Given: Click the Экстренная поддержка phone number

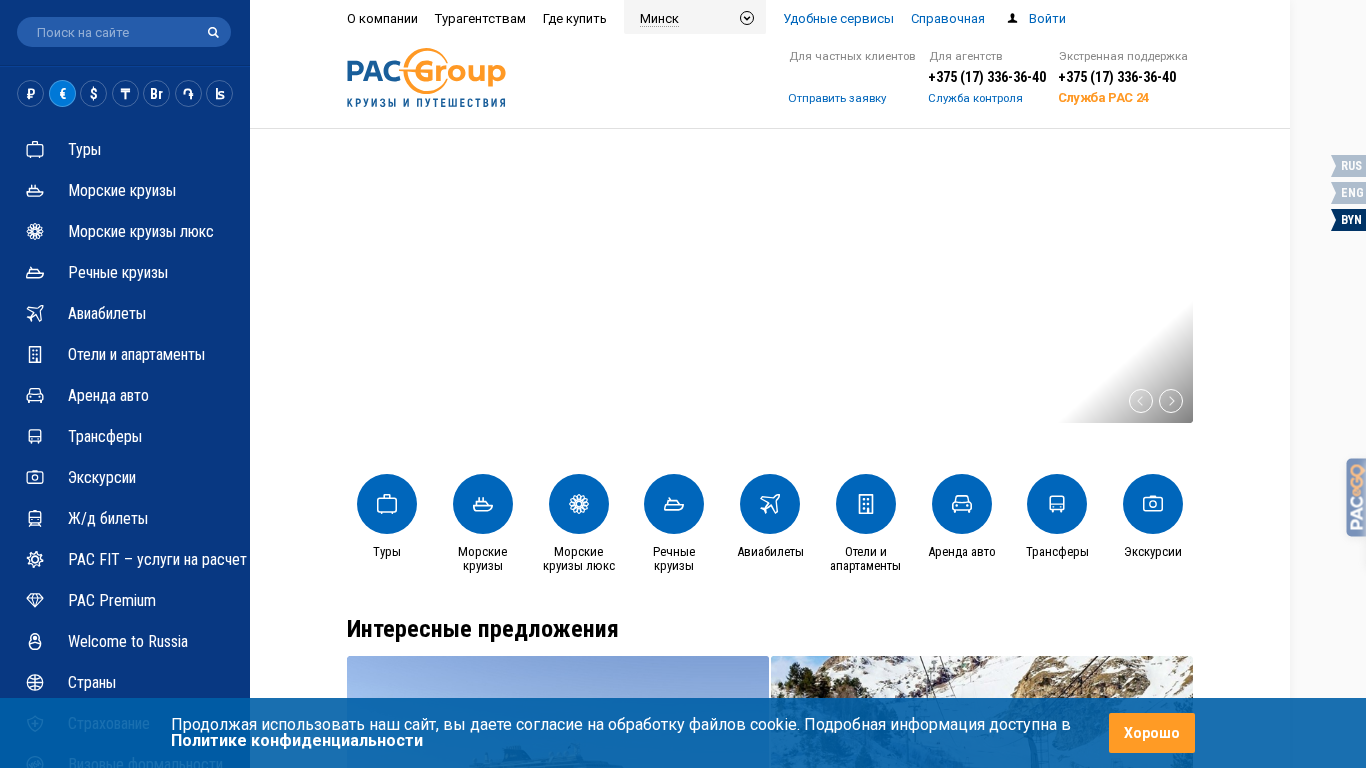Looking at the screenshot, I should coord(1117,77).
